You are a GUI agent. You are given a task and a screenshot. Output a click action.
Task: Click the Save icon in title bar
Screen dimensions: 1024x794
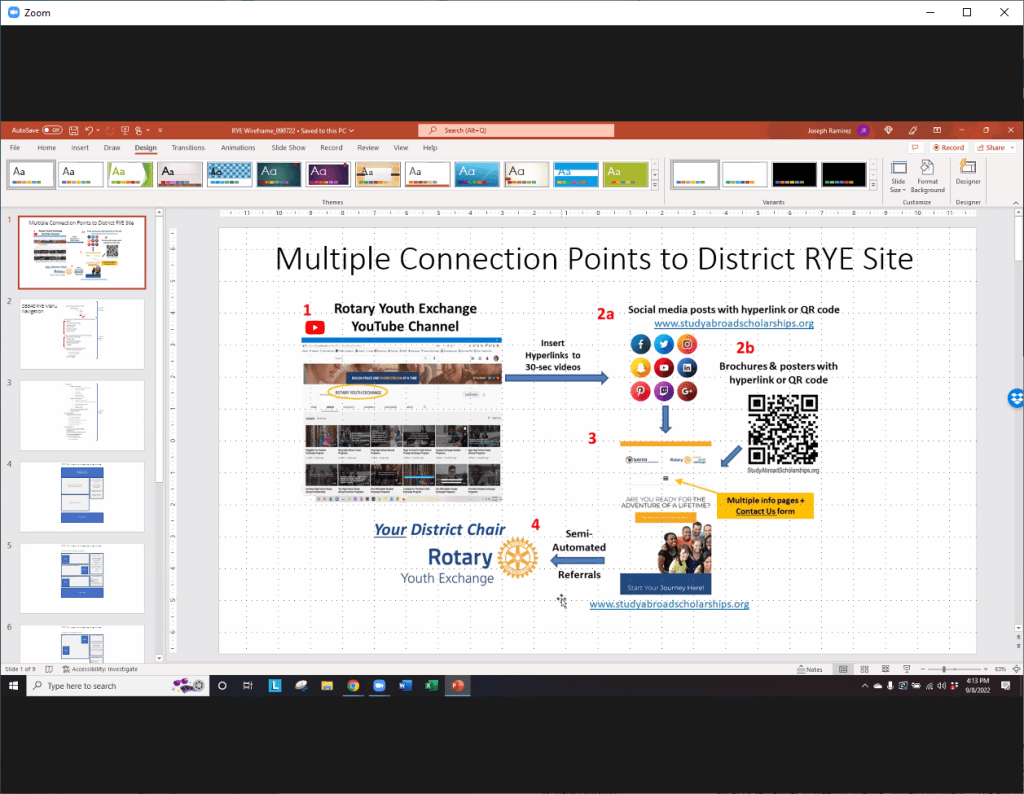pyautogui.click(x=74, y=130)
